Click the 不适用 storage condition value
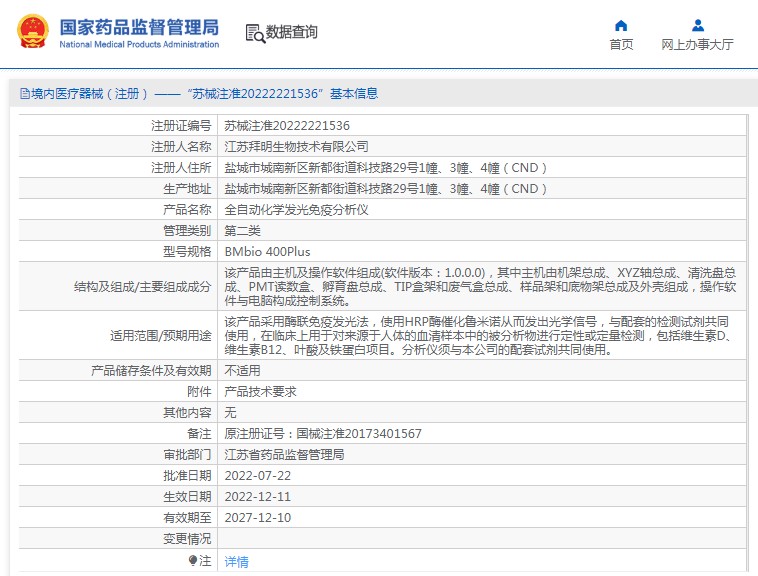Viewport: 758px width, 576px height. pyautogui.click(x=242, y=371)
